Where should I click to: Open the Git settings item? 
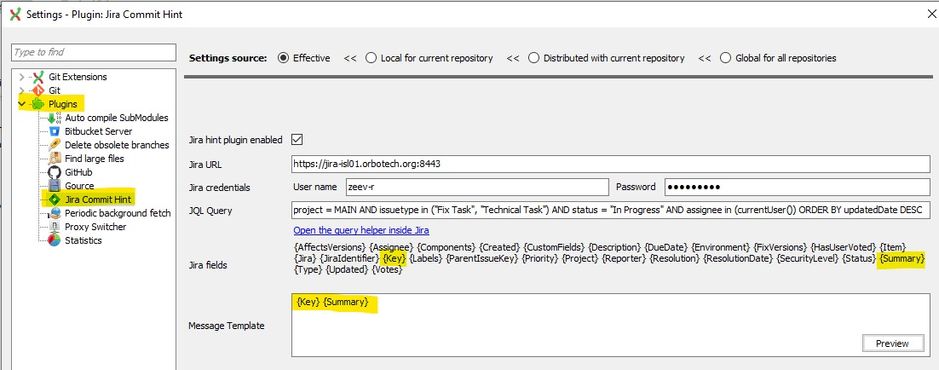[54, 90]
